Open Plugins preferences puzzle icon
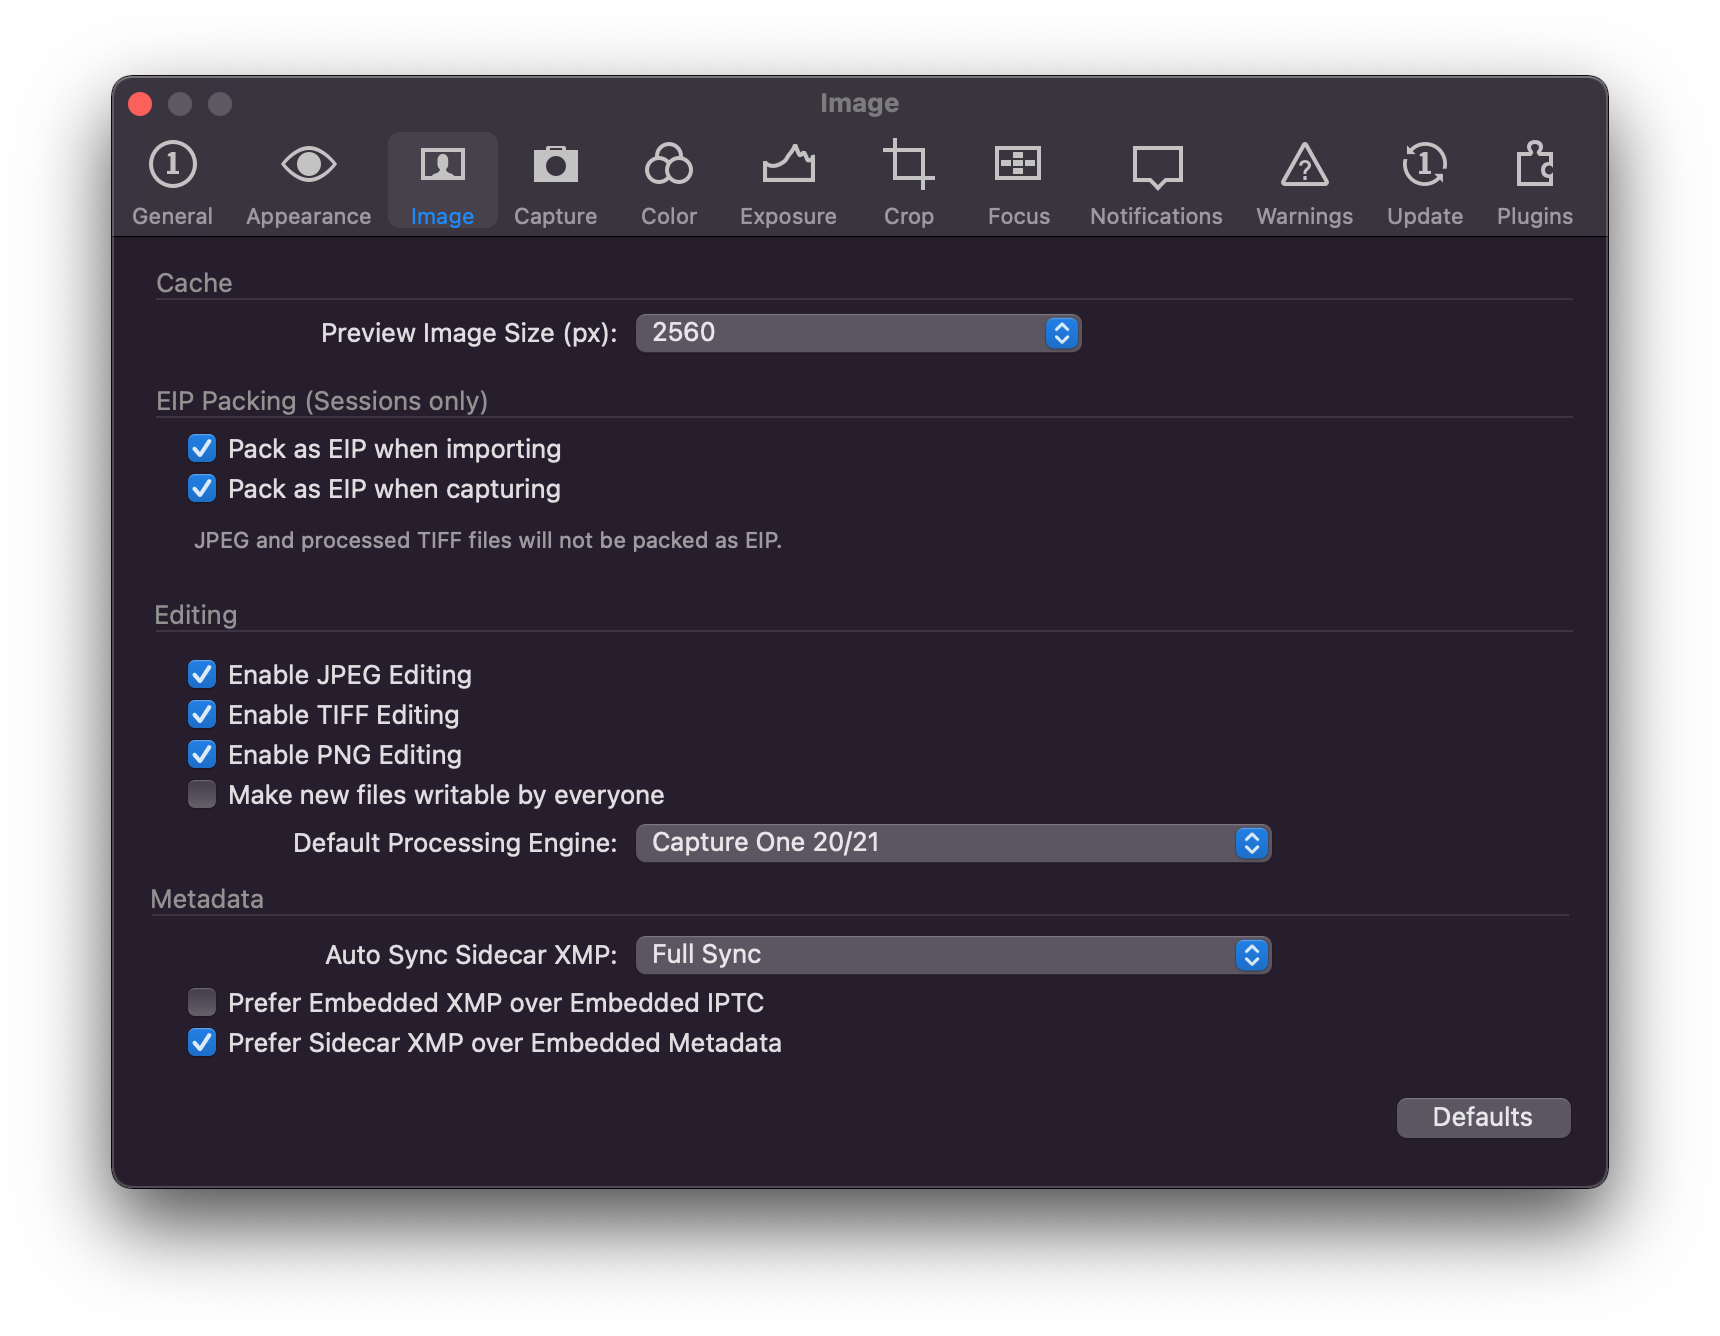The height and width of the screenshot is (1336, 1720). click(1534, 165)
